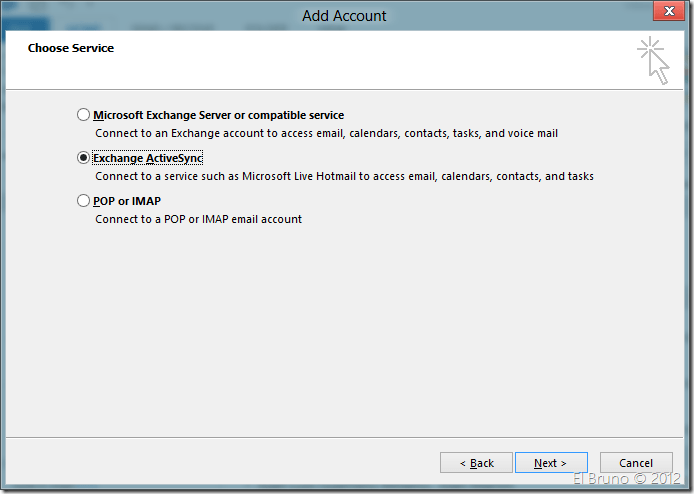This screenshot has height=494, width=694.
Task: Click the 'Microsoft Exchange Server or compatible service' label
Action: pos(218,115)
